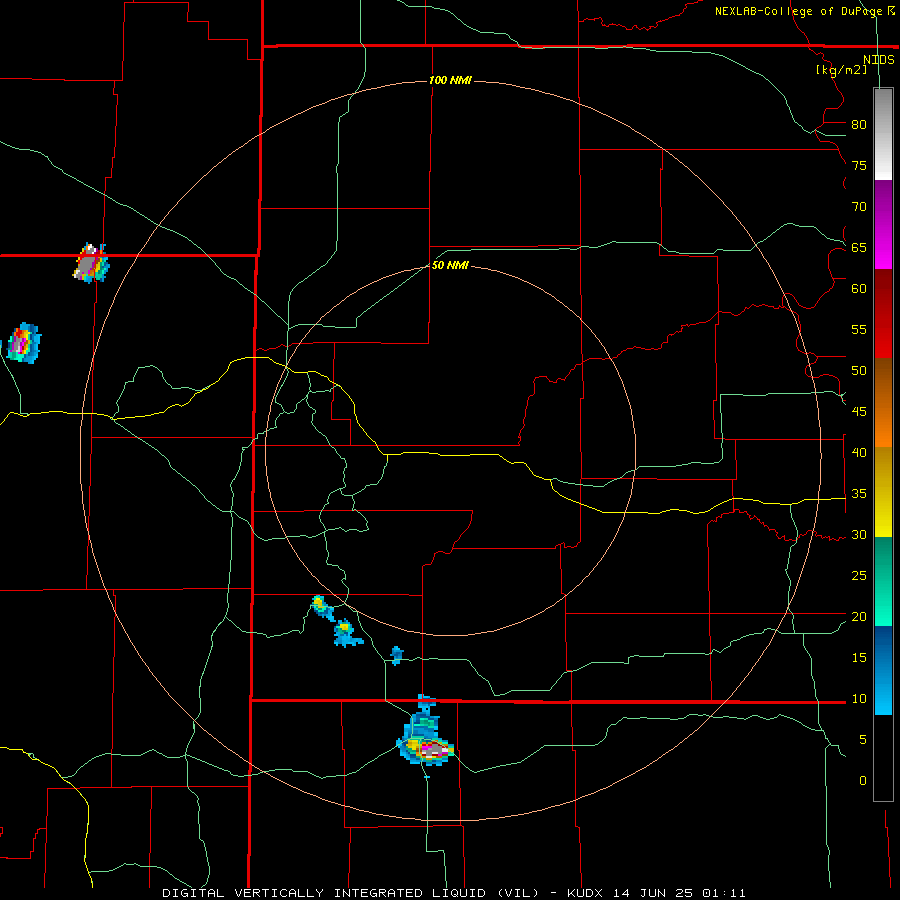Image resolution: width=900 pixels, height=900 pixels.
Task: Click the 65 value on the color scale
Action: pos(859,247)
